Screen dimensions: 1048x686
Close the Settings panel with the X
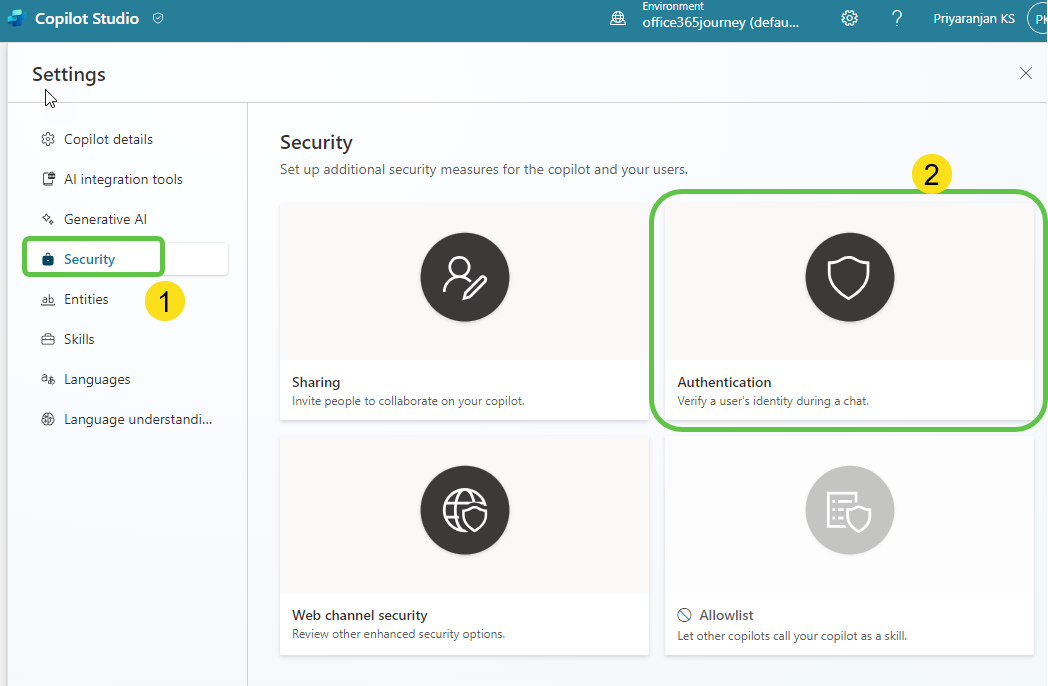1025,72
